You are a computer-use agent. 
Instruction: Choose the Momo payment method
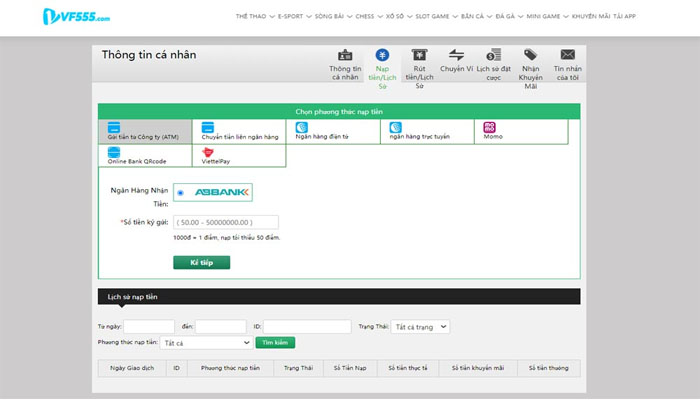click(490, 128)
